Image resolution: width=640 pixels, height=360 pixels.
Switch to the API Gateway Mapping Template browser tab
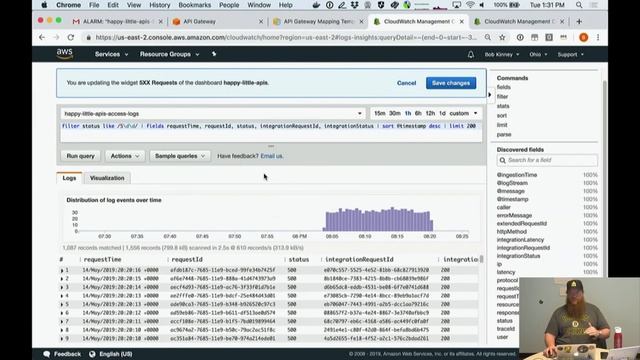tap(318, 21)
